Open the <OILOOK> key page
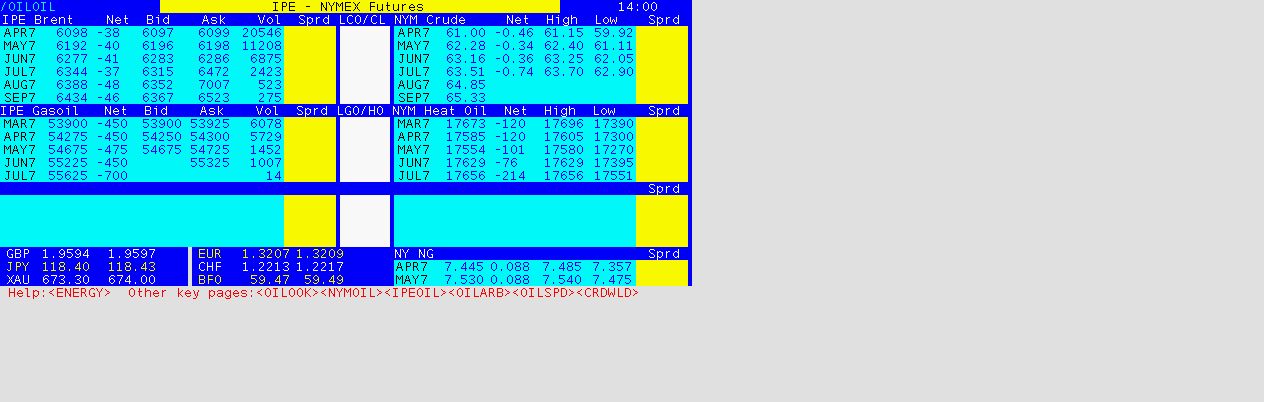The height and width of the screenshot is (402, 1264). tap(288, 293)
